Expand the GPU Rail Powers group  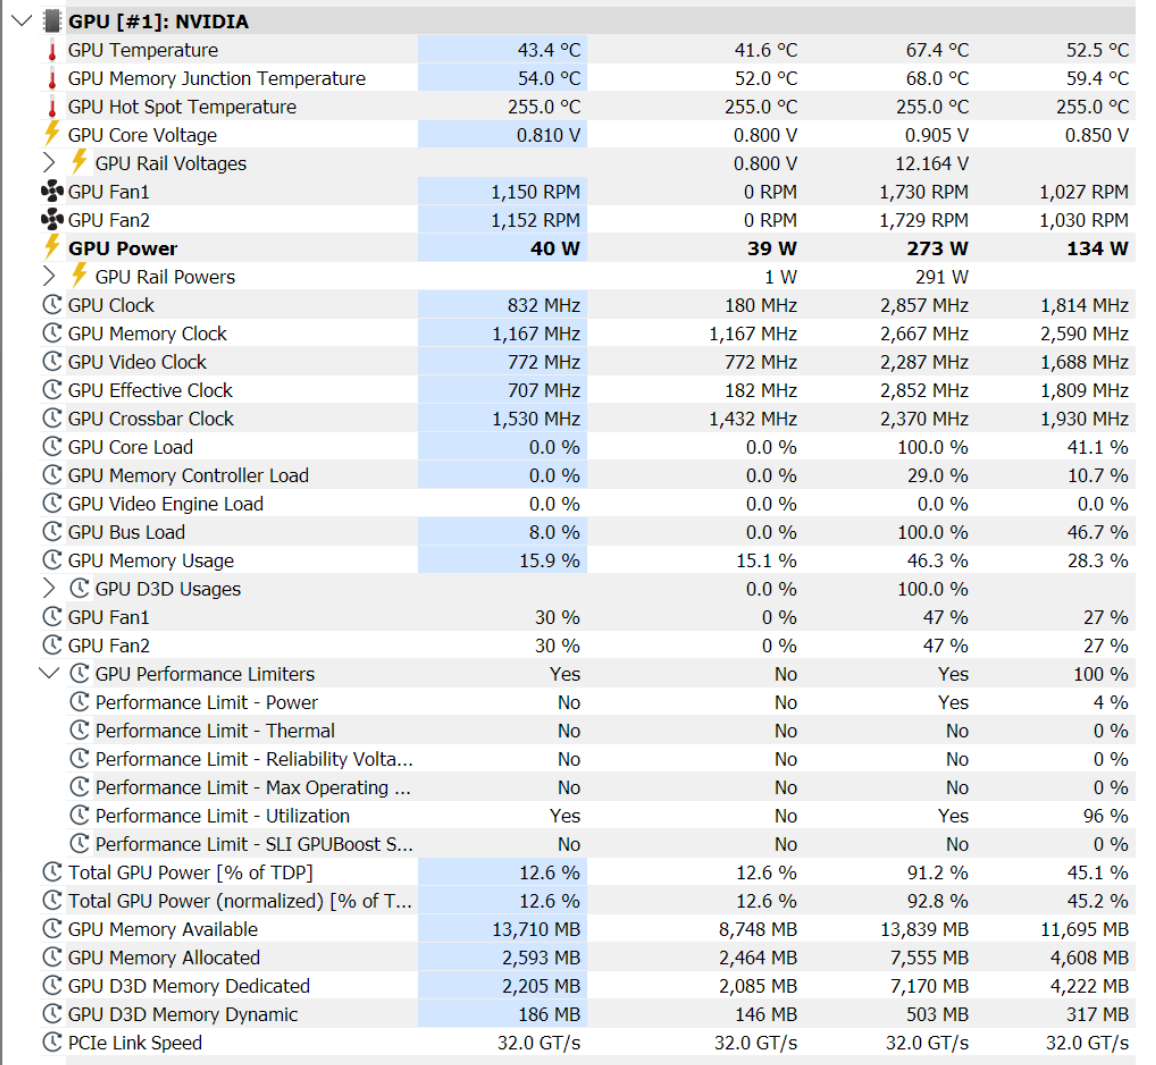point(49,277)
